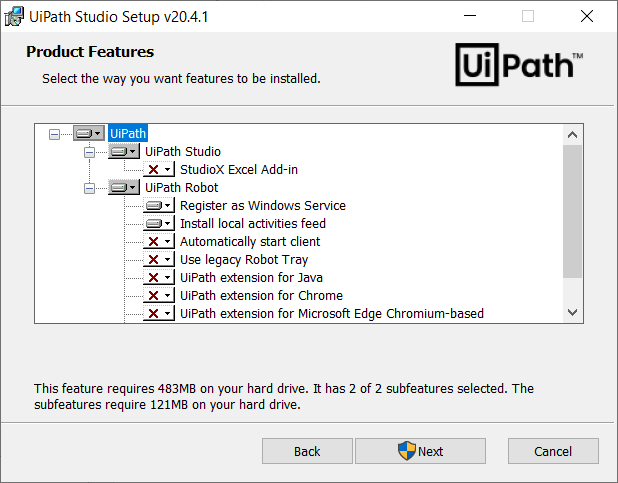
Task: Toggle UiPath extension for Java install state
Action: pos(158,277)
